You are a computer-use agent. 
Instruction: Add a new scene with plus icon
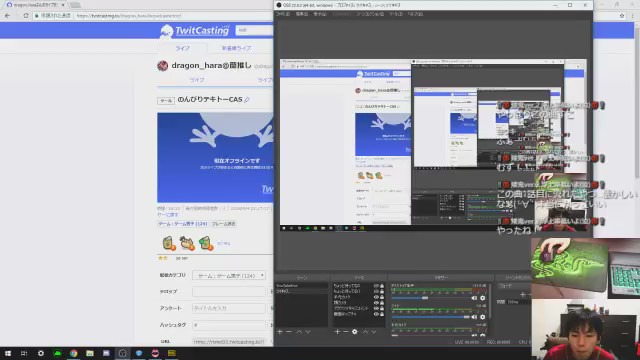(x=280, y=332)
